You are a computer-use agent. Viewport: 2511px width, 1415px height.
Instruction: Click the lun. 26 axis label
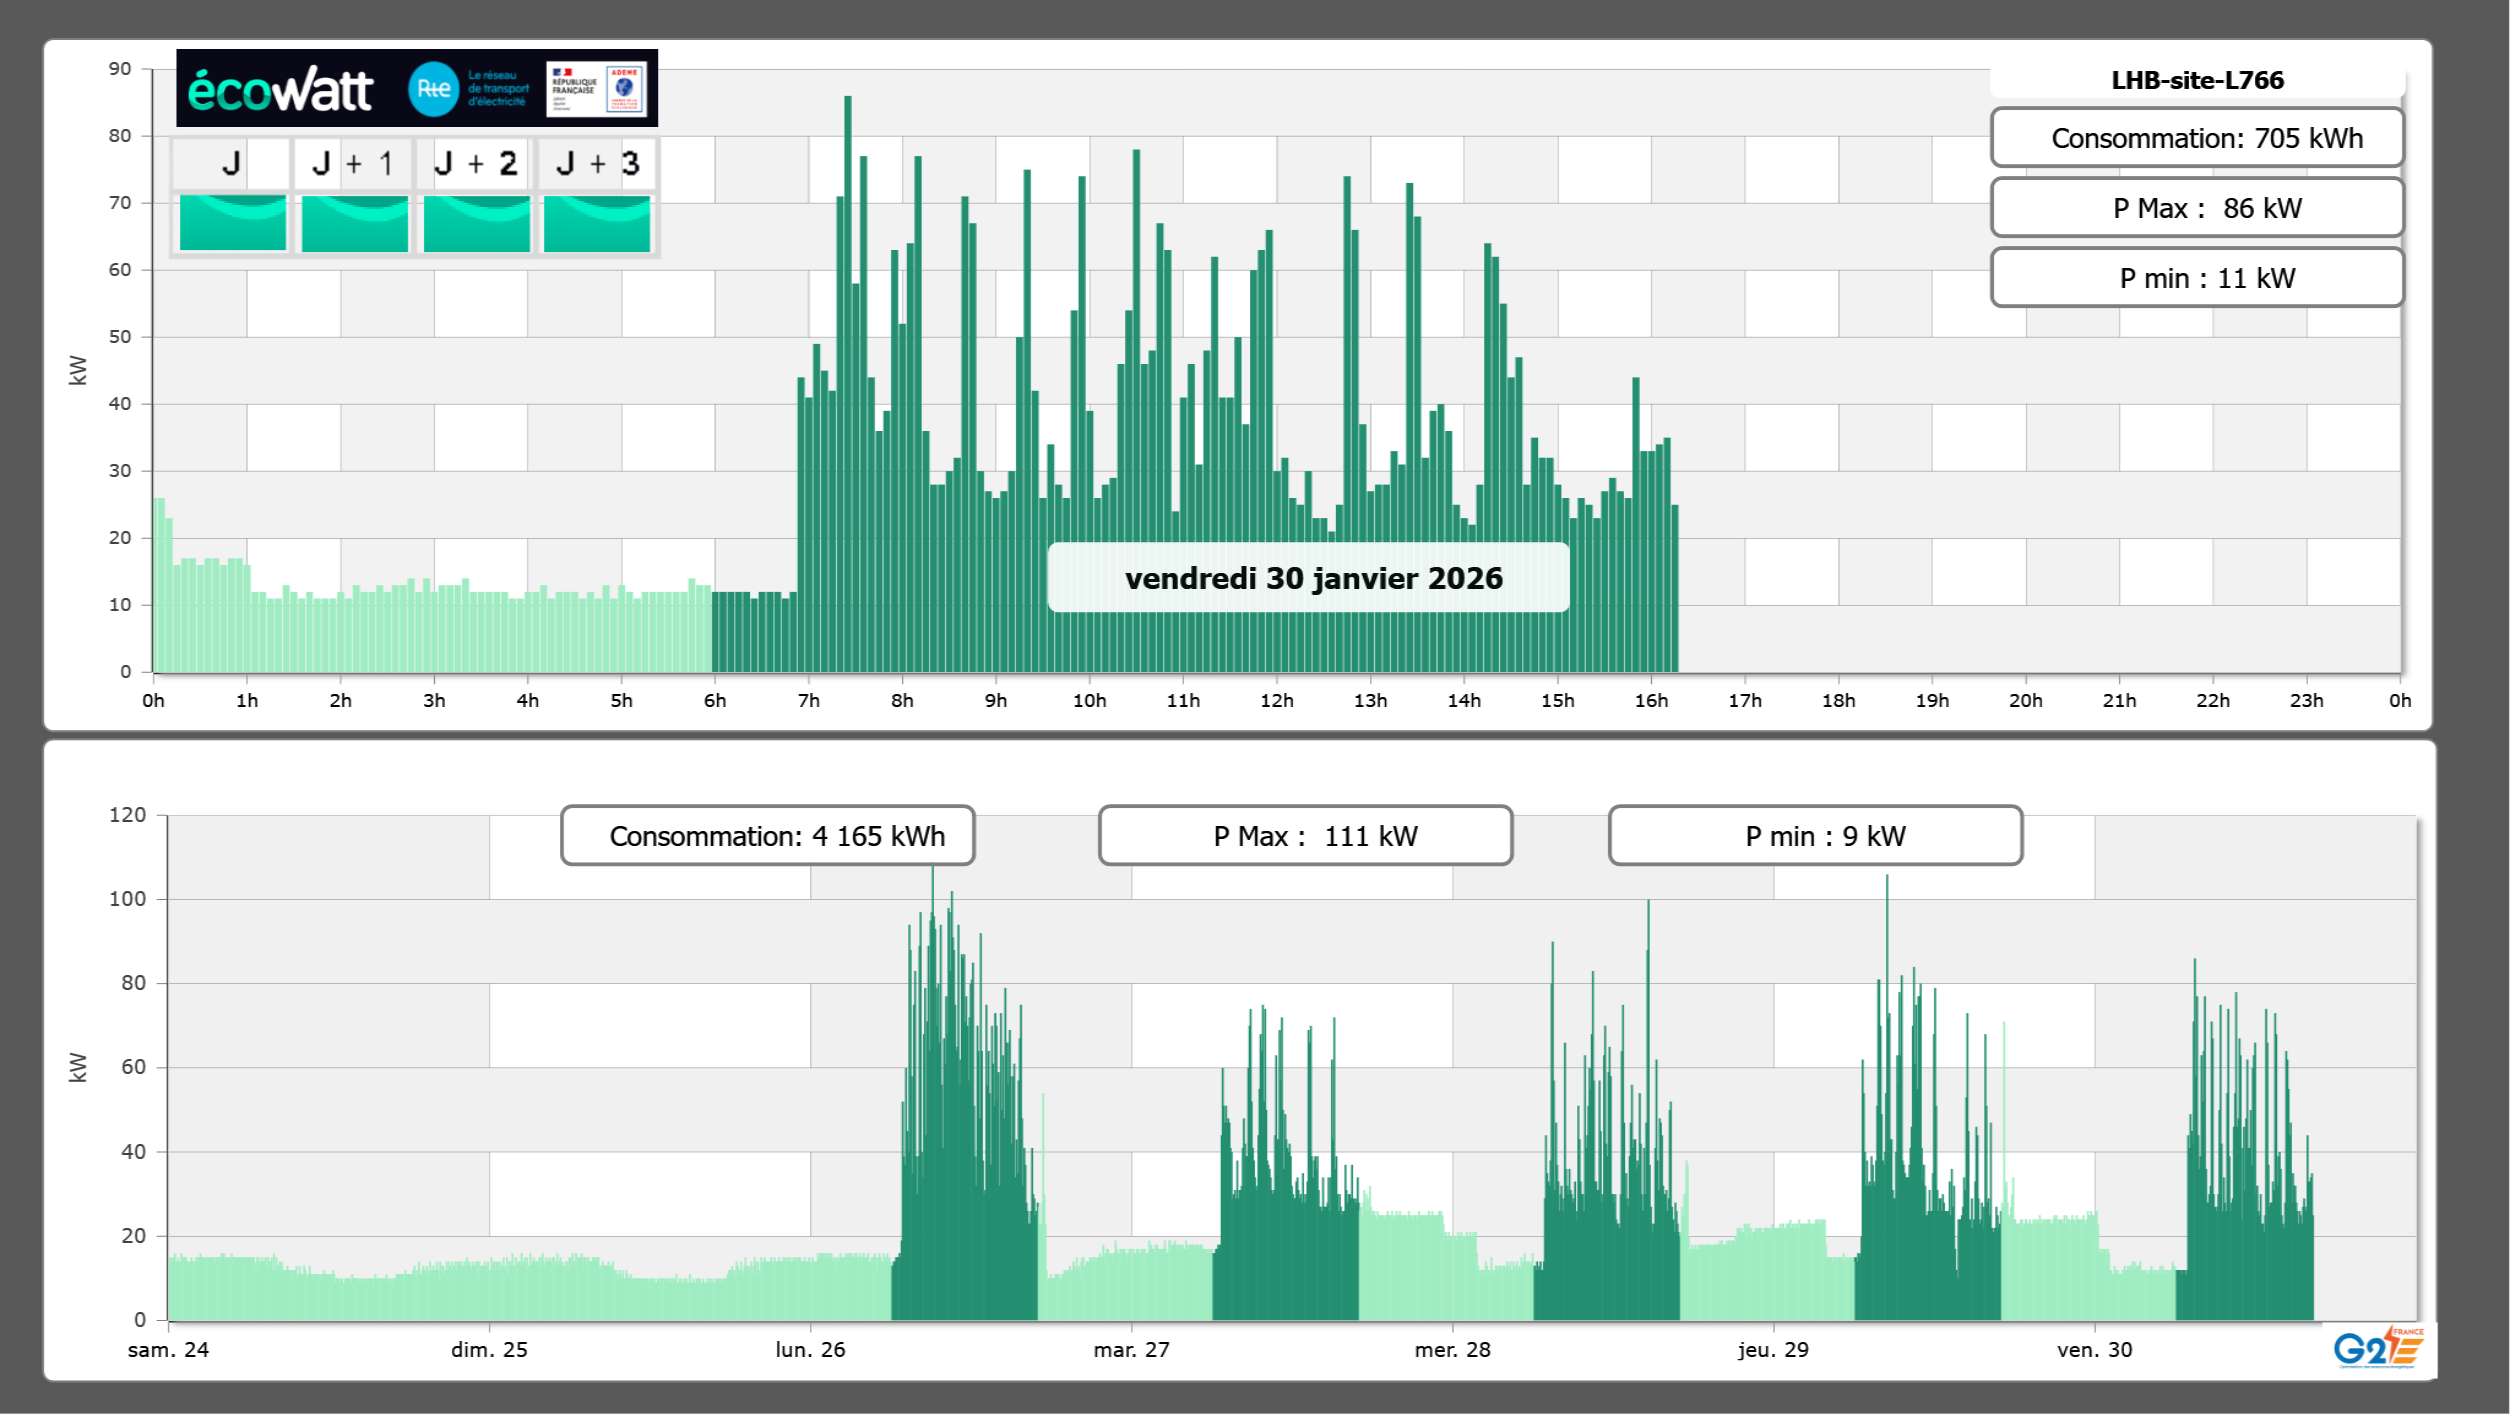click(810, 1349)
